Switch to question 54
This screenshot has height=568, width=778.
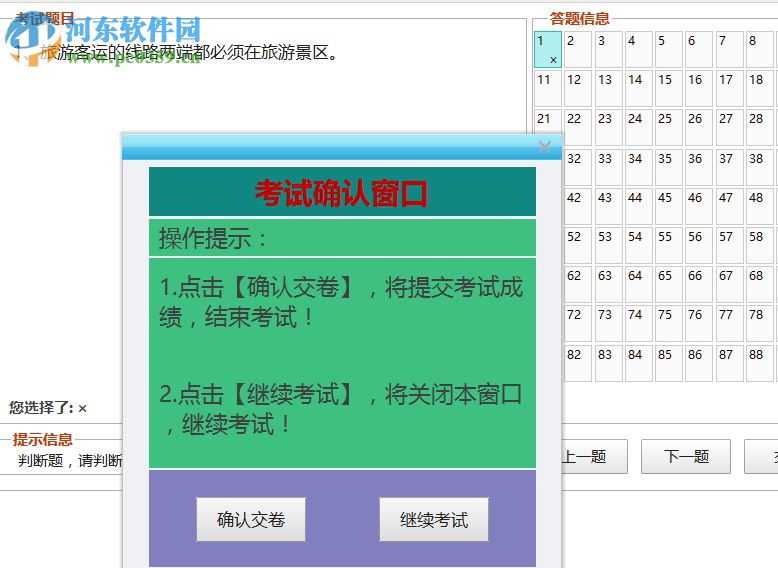coord(639,246)
